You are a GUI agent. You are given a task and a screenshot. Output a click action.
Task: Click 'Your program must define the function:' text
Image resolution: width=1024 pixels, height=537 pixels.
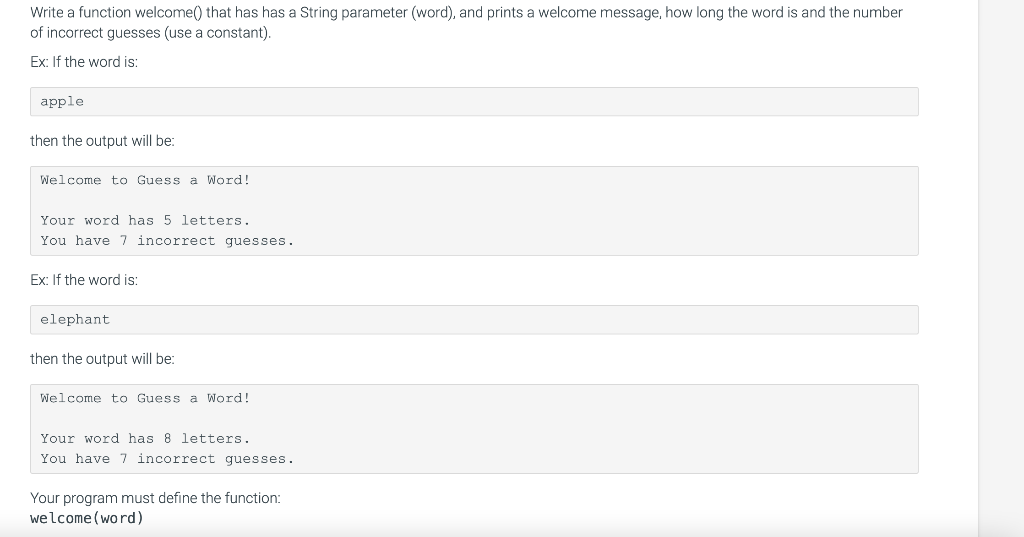tap(155, 498)
